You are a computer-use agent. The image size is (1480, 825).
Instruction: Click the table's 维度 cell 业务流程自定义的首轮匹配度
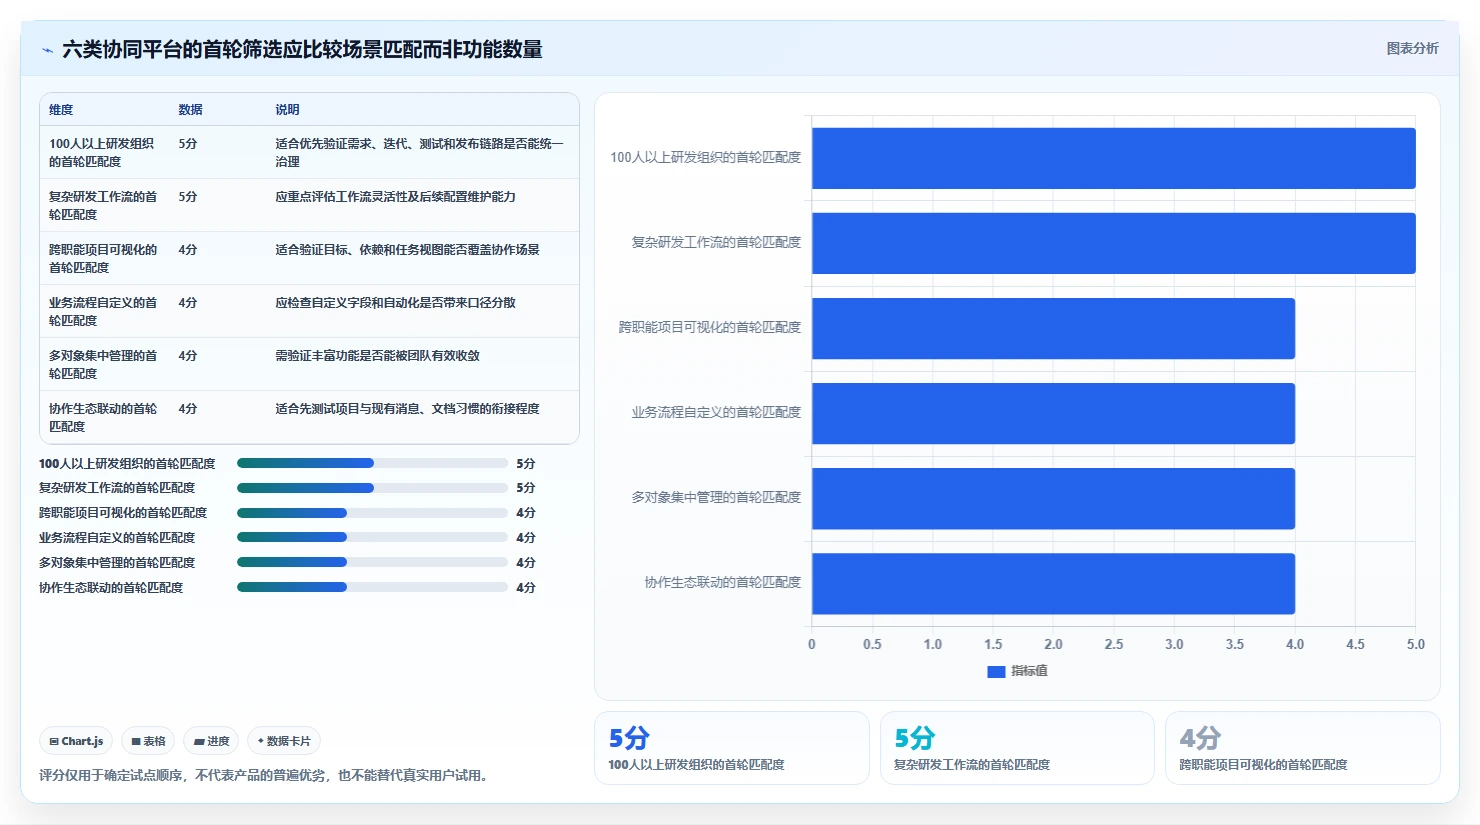click(103, 311)
